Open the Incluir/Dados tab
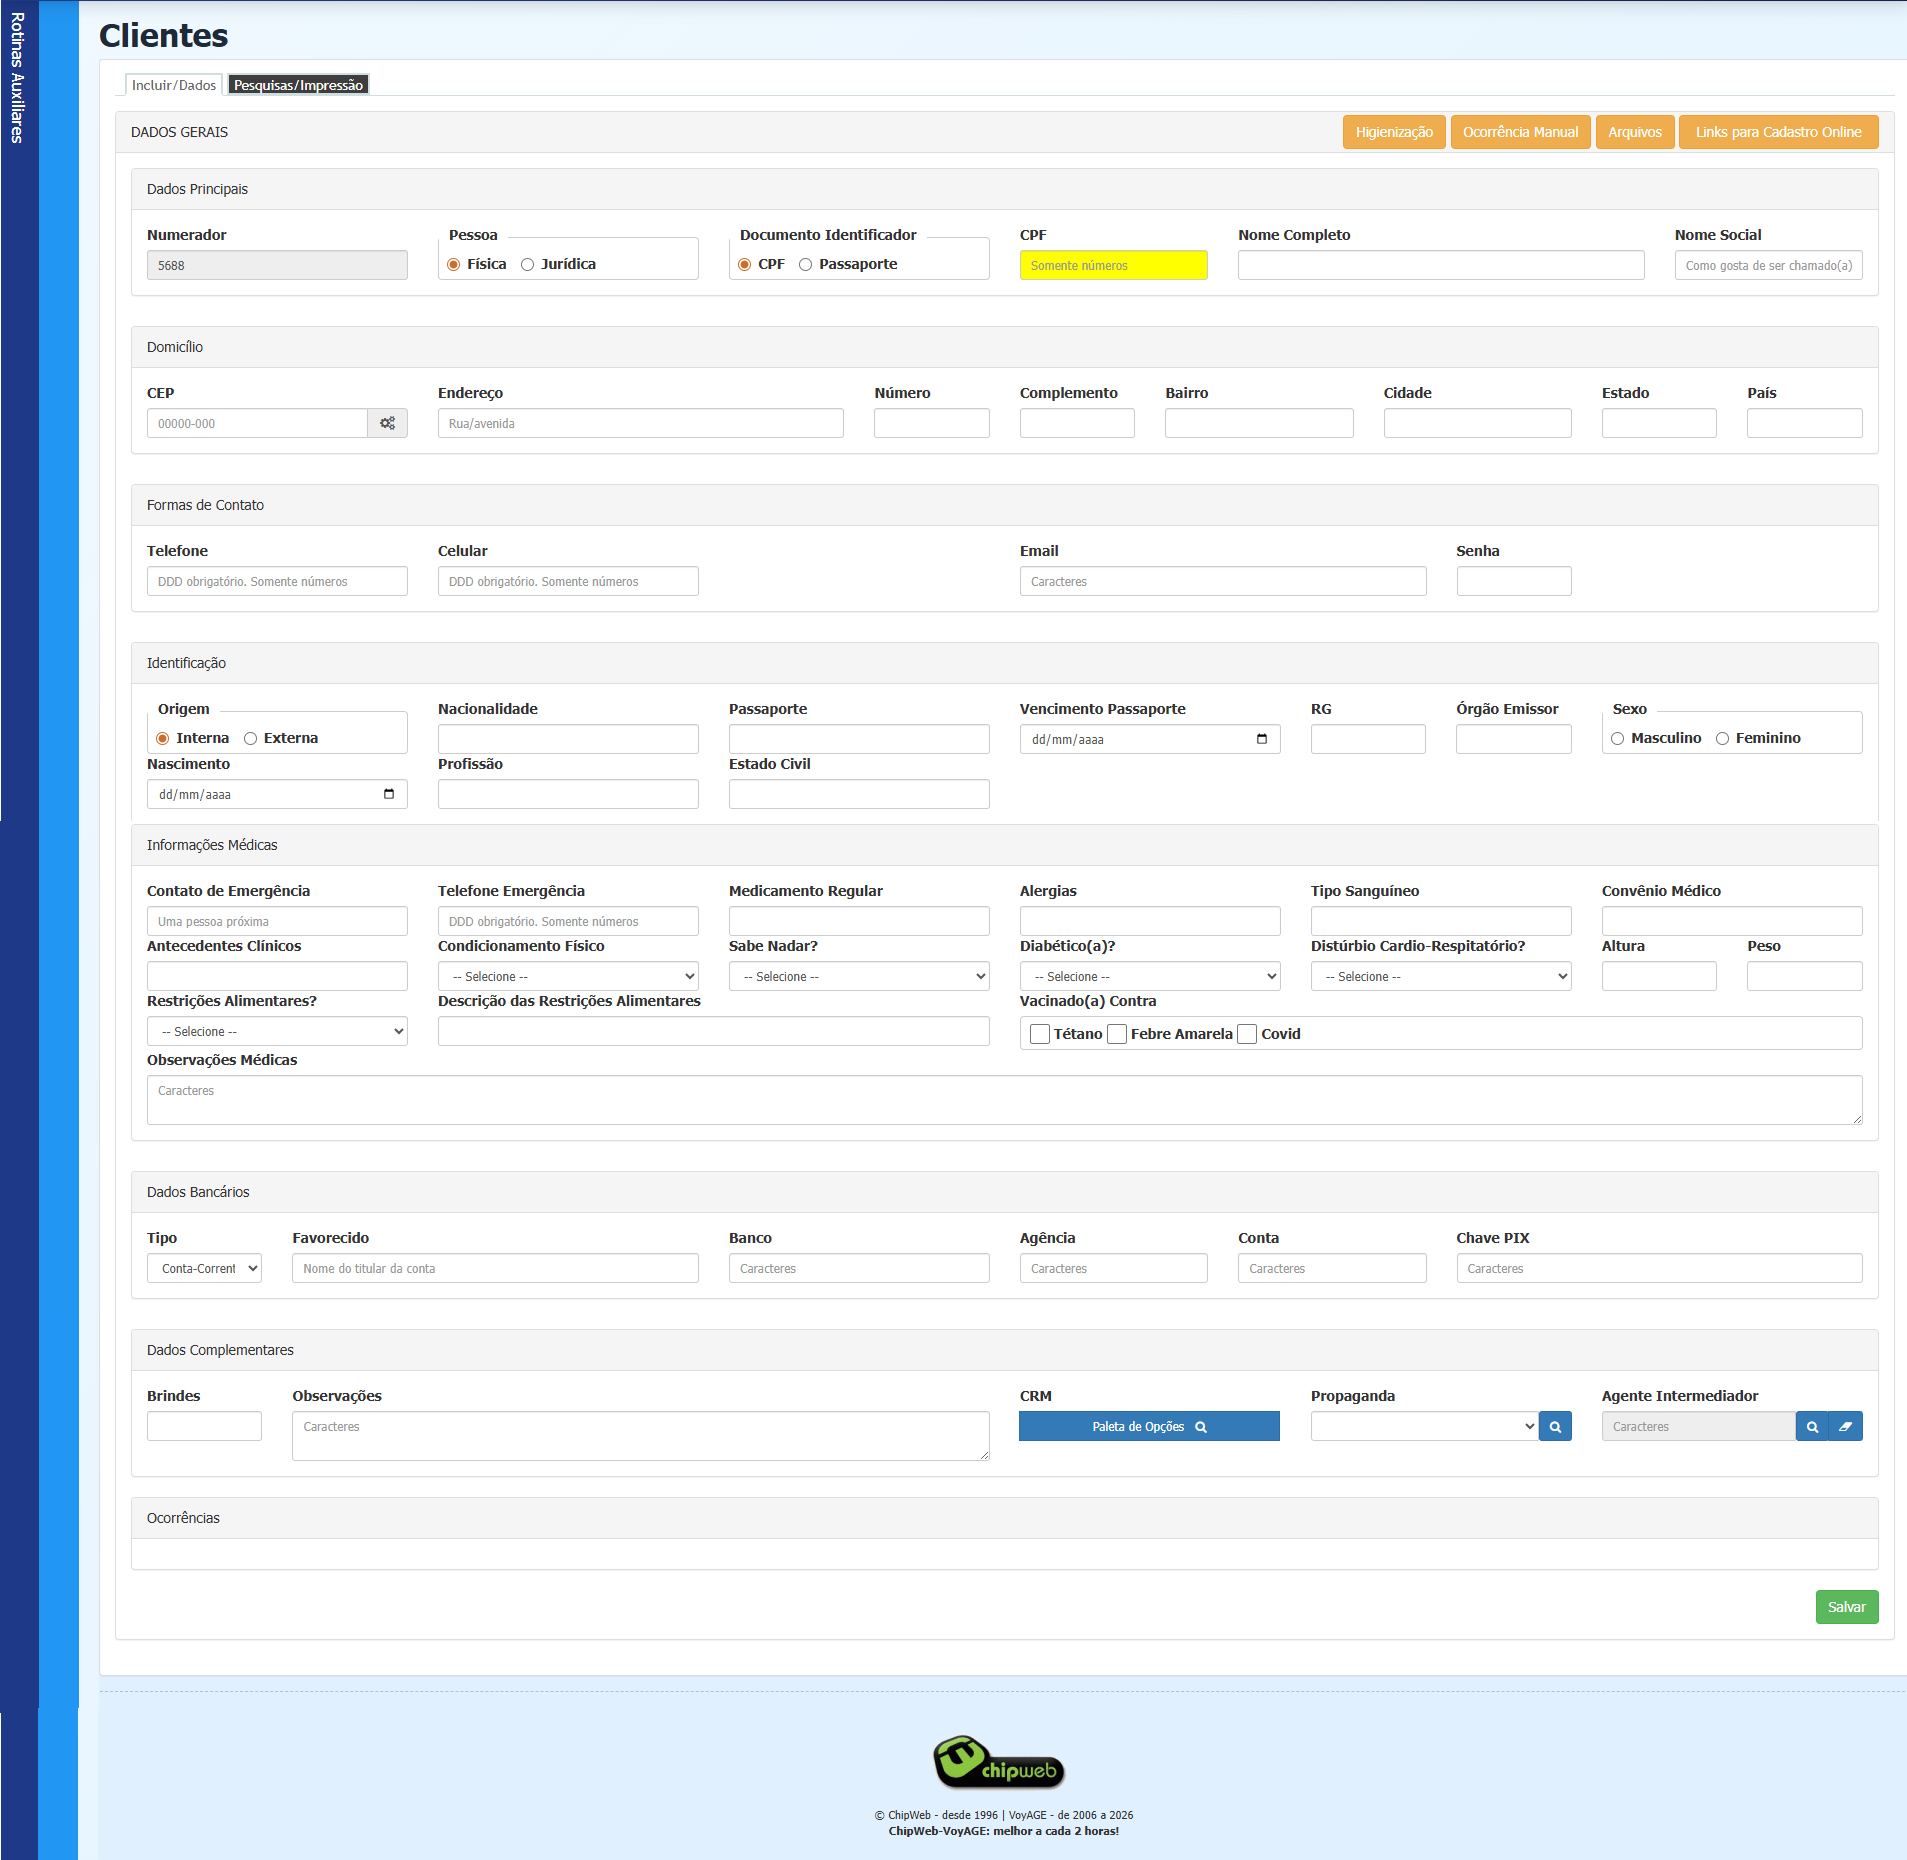This screenshot has height=1860, width=1907. point(174,85)
